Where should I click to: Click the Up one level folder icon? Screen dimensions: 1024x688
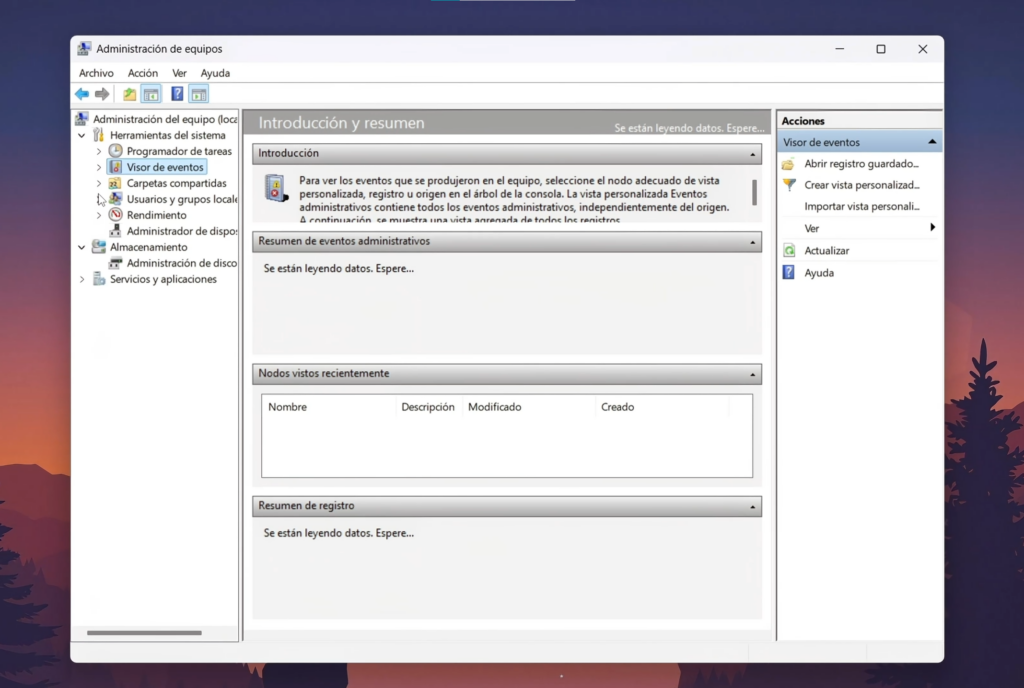tap(129, 94)
